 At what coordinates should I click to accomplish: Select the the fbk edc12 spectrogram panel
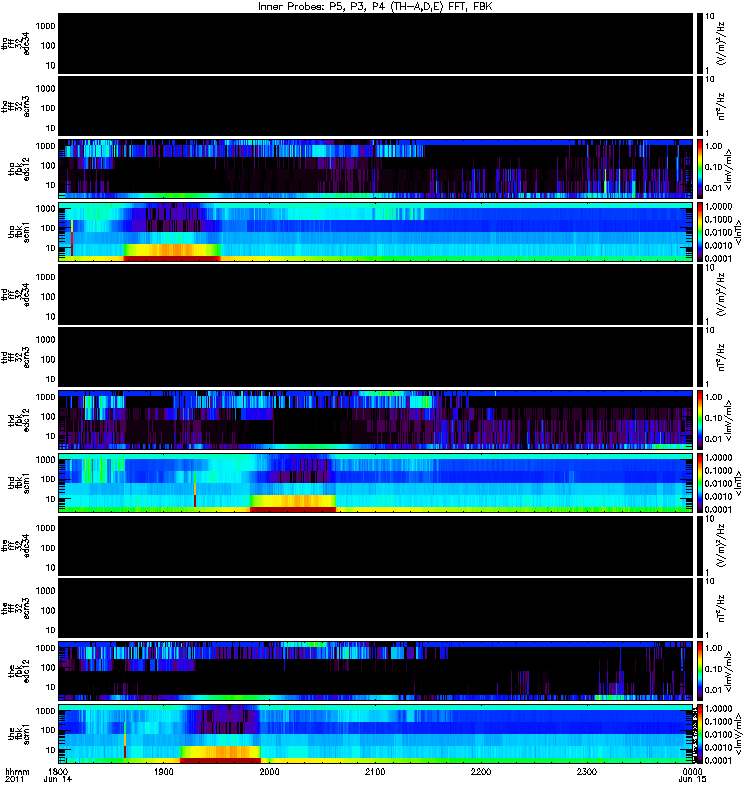376,671
